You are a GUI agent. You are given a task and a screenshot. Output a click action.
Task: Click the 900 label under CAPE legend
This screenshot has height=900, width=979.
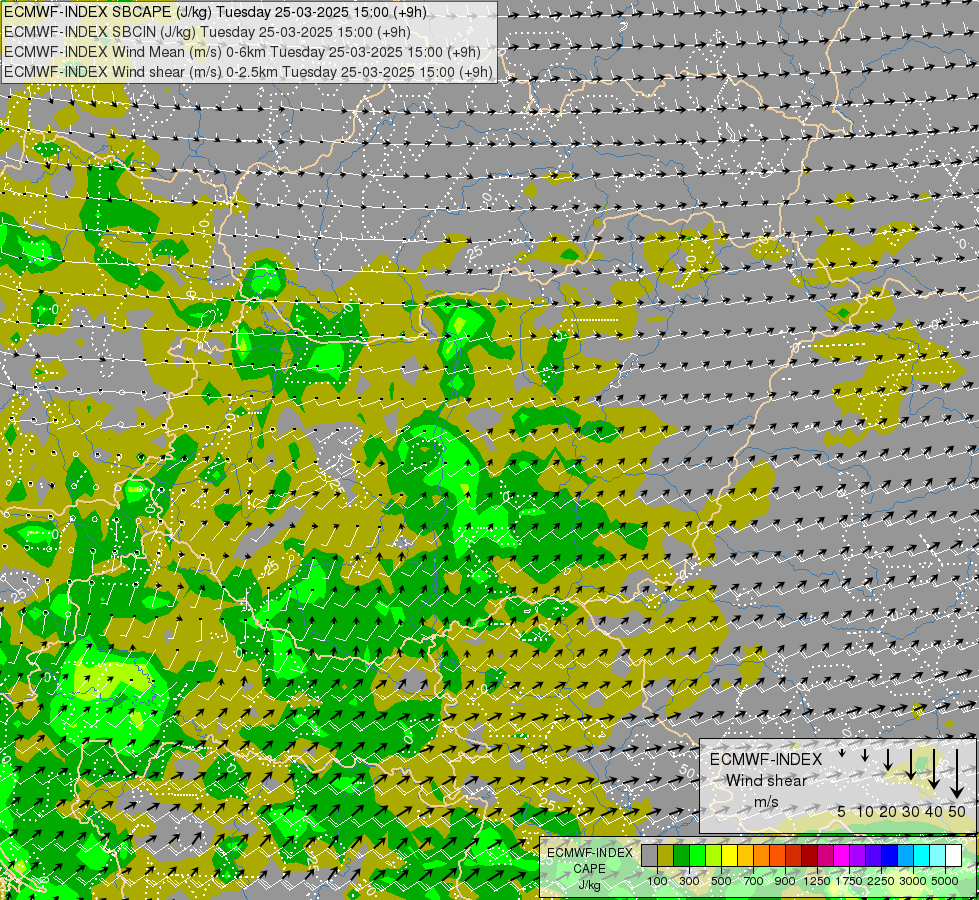pyautogui.click(x=785, y=881)
